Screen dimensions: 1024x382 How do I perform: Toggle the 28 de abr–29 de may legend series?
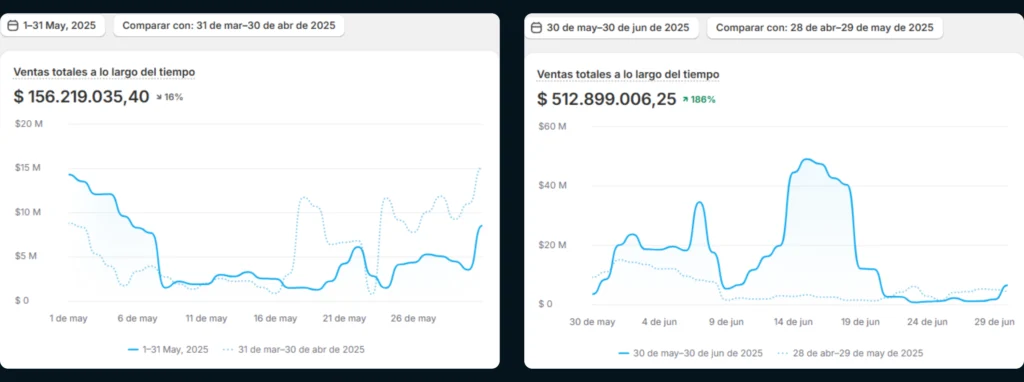pyautogui.click(x=850, y=353)
